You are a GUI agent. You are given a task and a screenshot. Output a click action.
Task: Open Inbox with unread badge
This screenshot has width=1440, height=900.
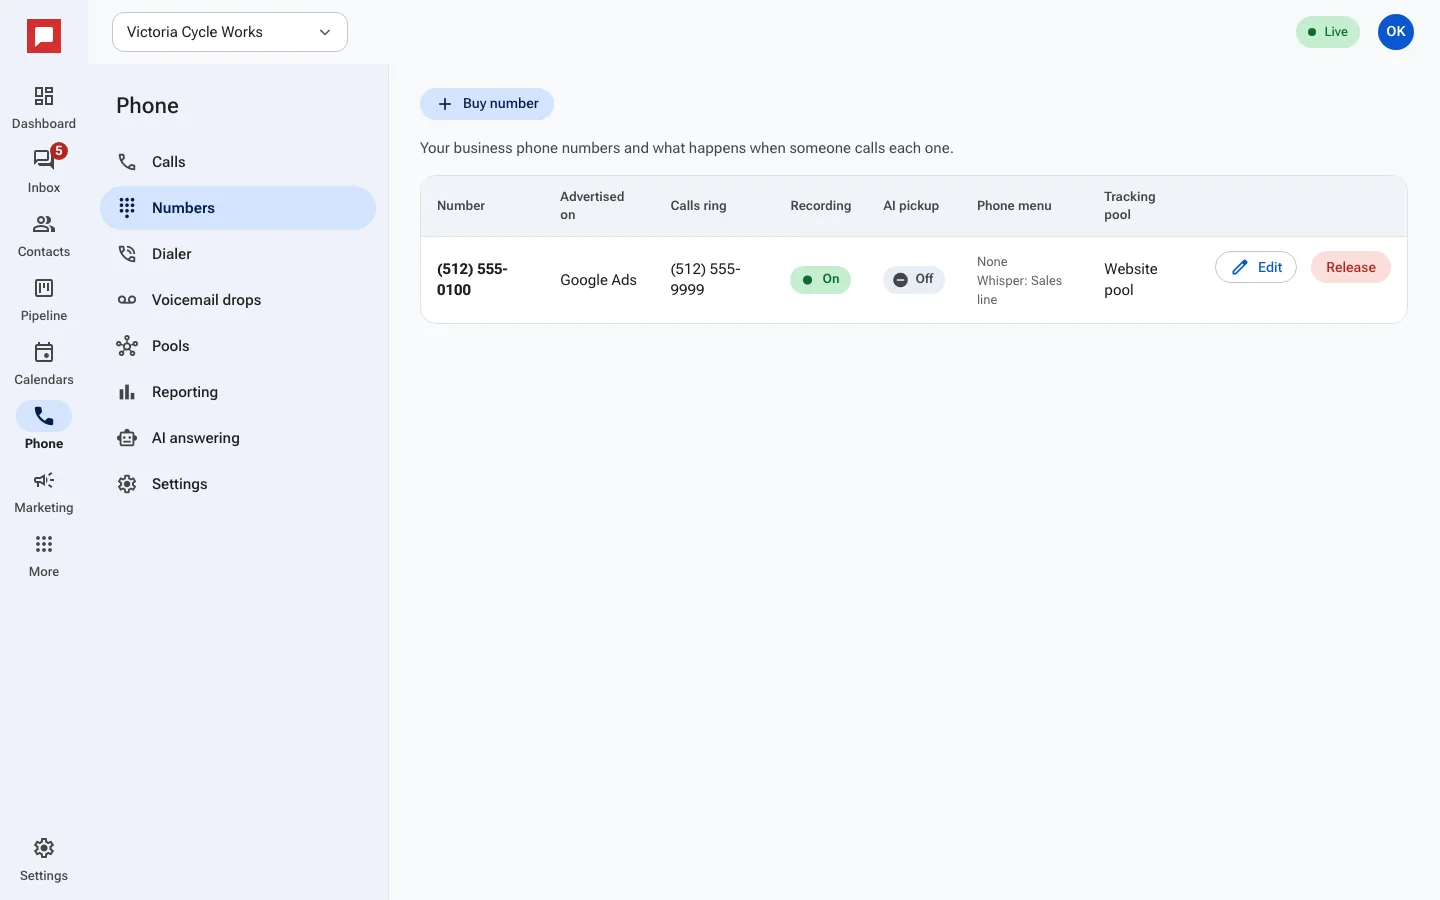pyautogui.click(x=44, y=172)
